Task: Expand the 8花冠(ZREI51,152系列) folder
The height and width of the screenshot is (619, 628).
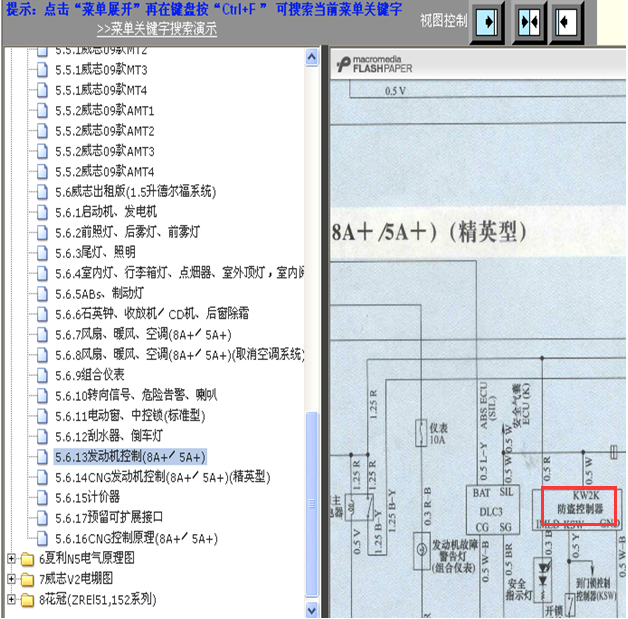Action: [x=11, y=599]
